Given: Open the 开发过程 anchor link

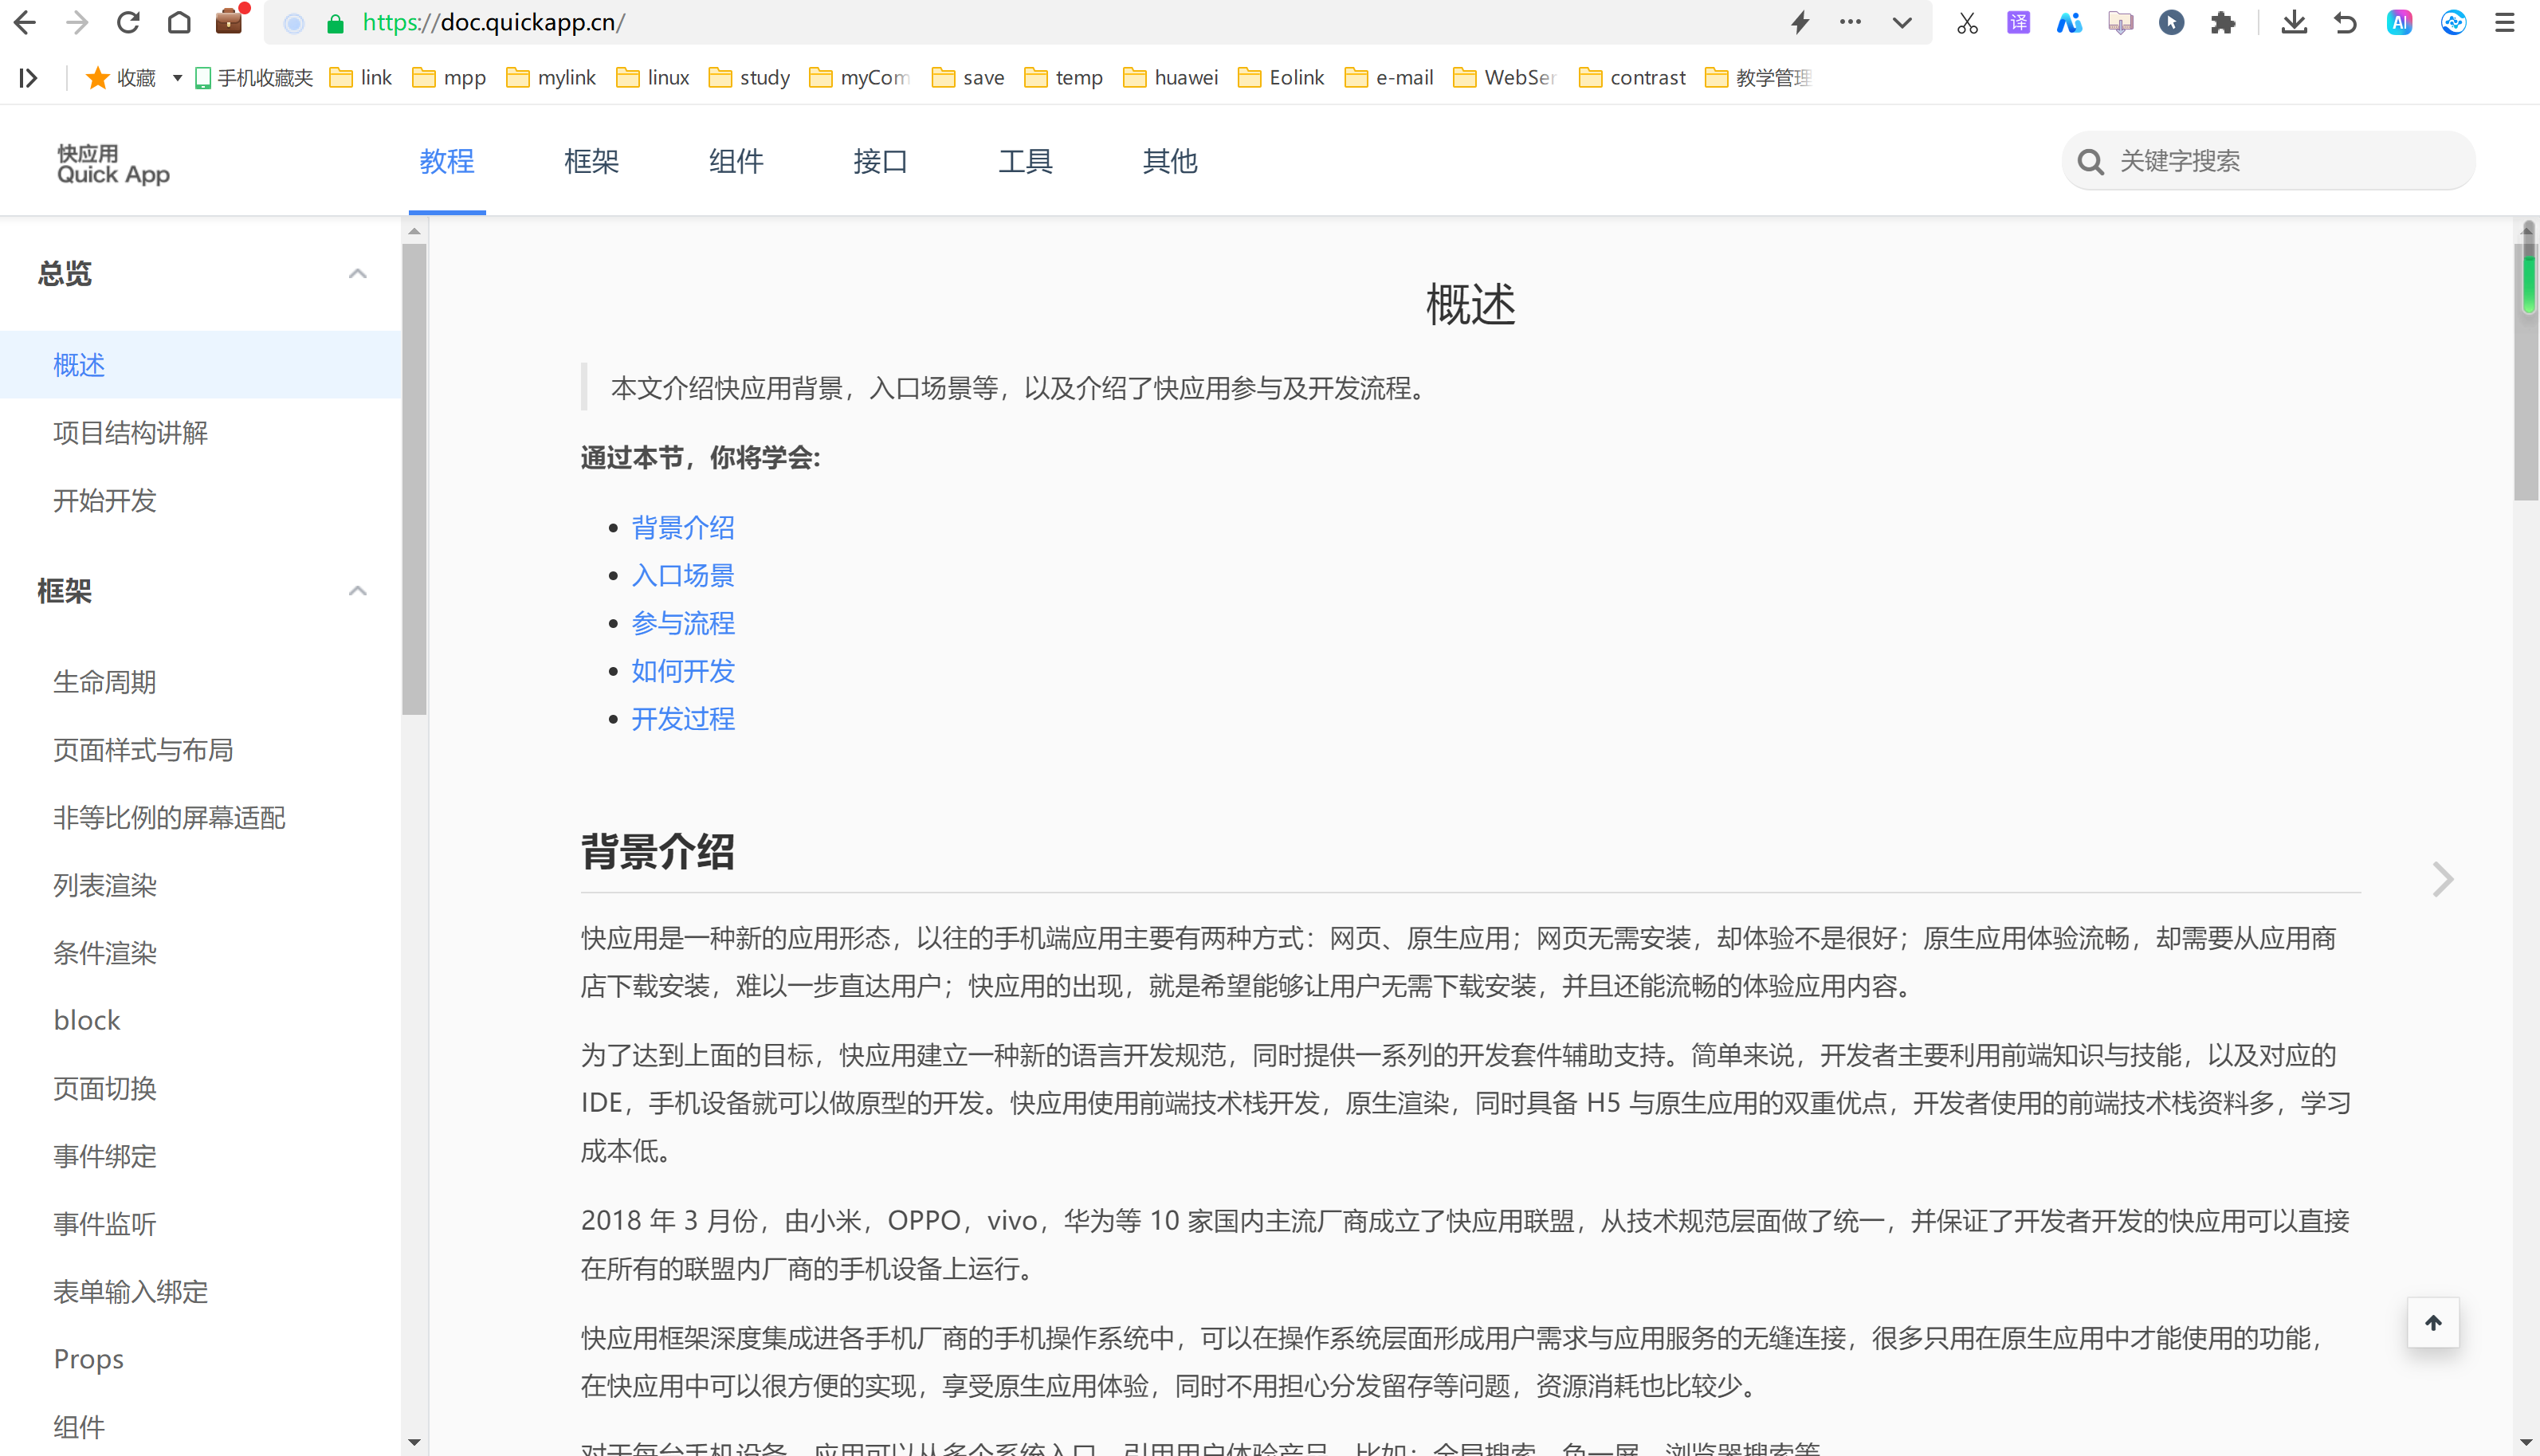Looking at the screenshot, I should [x=682, y=718].
